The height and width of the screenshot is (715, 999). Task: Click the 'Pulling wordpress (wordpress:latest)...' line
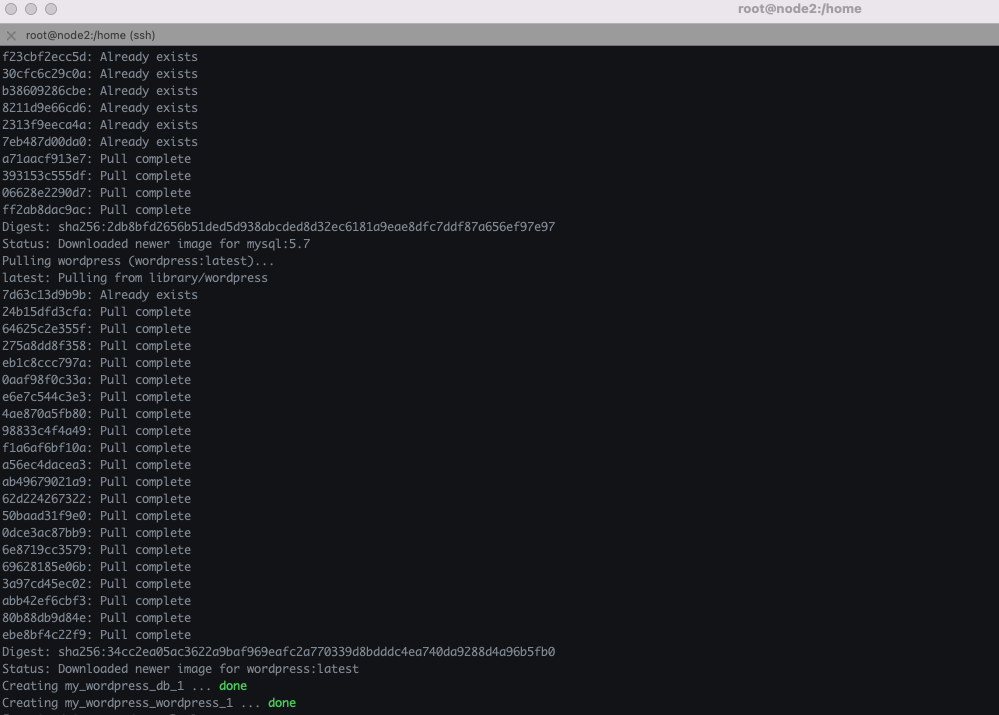point(138,261)
